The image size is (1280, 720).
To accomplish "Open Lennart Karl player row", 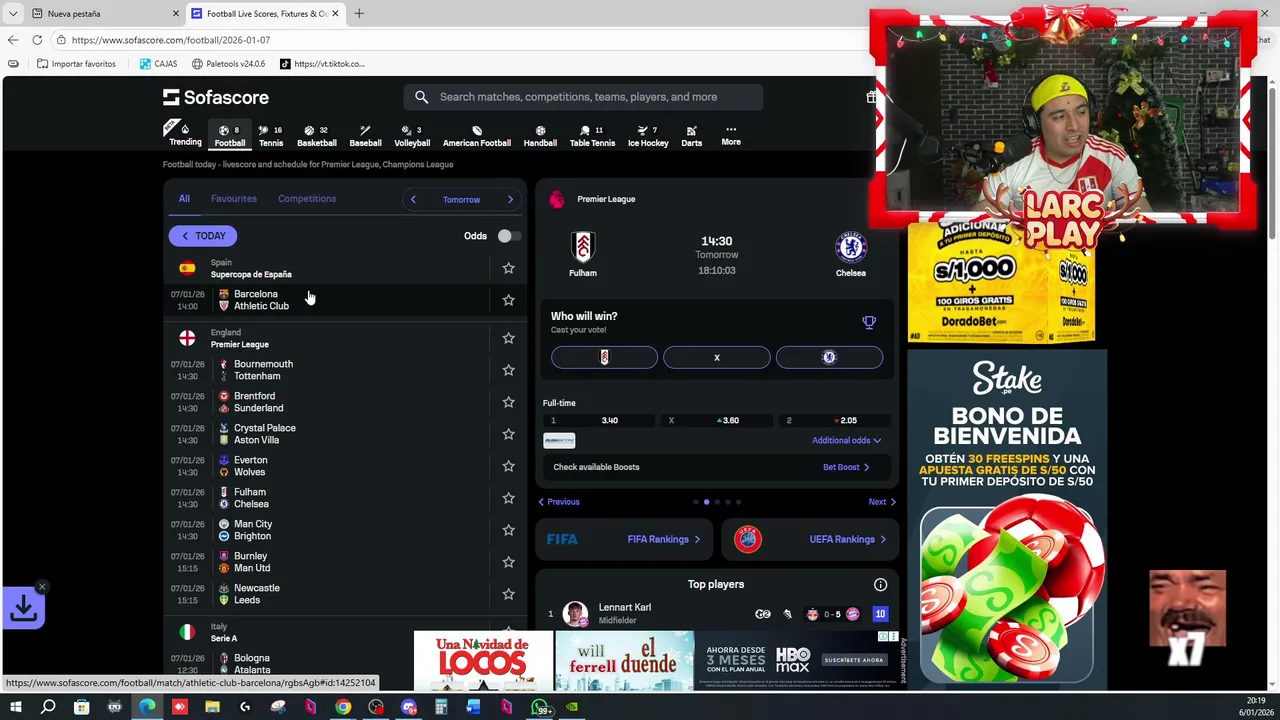I will pos(716,613).
